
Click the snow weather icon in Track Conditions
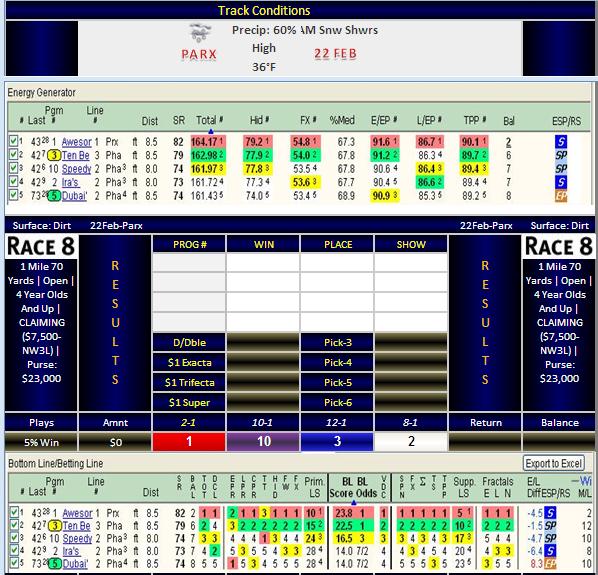200,33
